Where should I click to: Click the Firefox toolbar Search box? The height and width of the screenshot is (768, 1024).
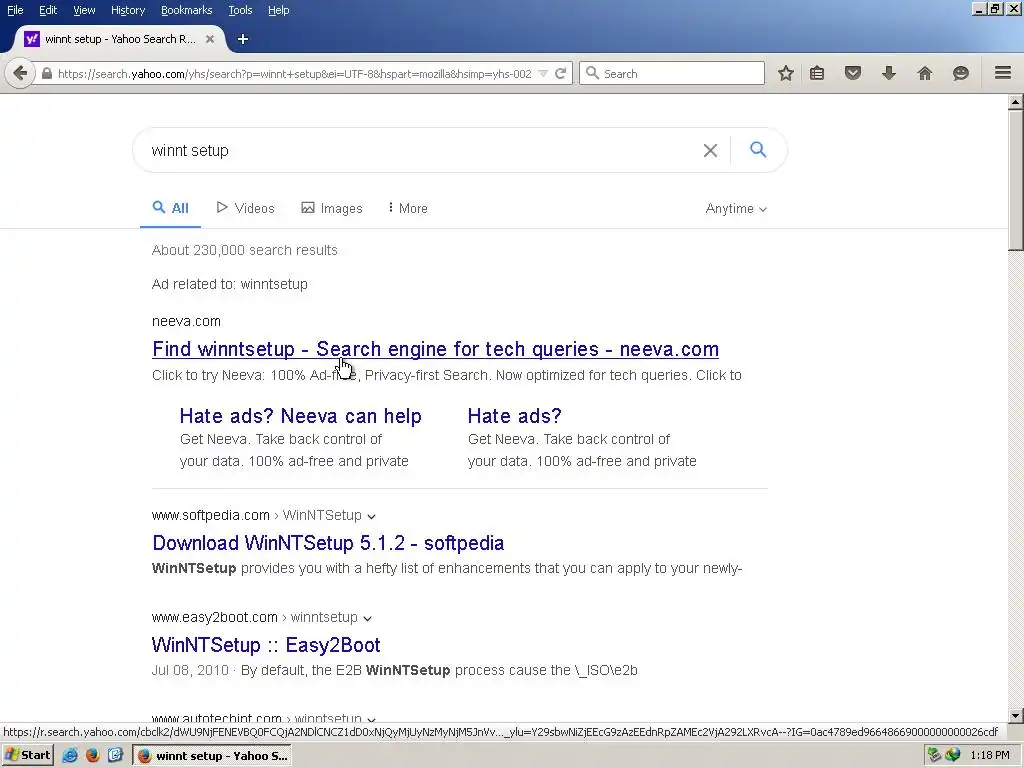[x=672, y=73]
